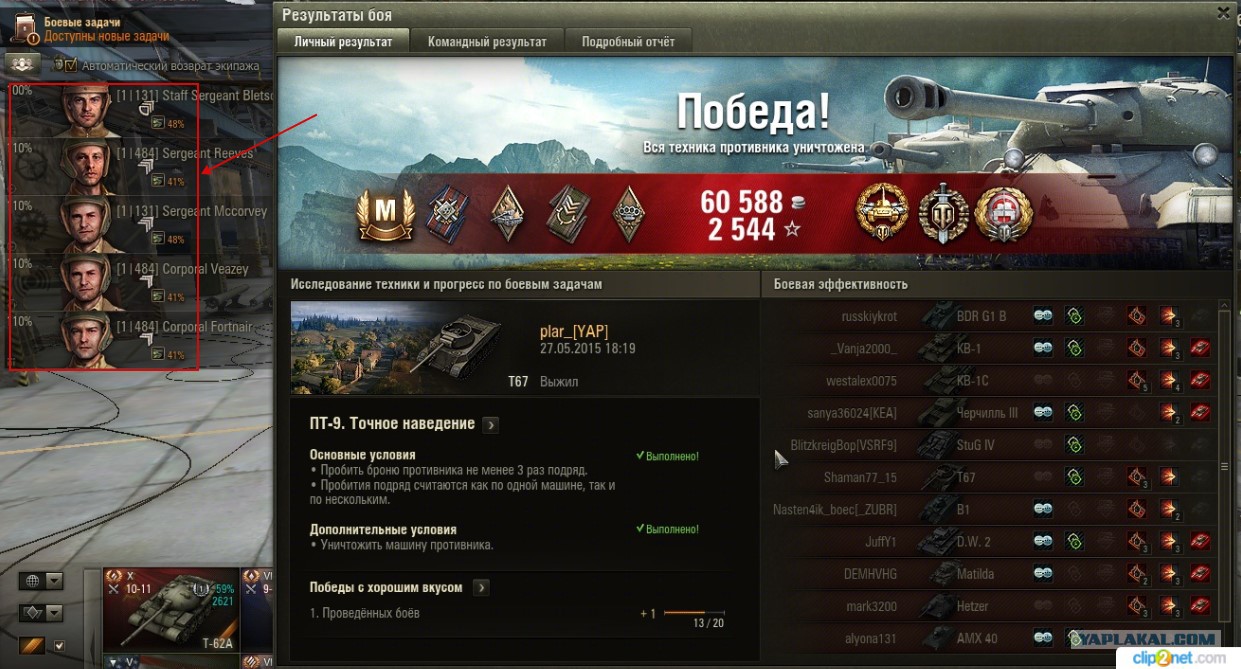The width and height of the screenshot is (1241, 669).
Task: Select the crossed swords award ribbon
Action: [446, 213]
